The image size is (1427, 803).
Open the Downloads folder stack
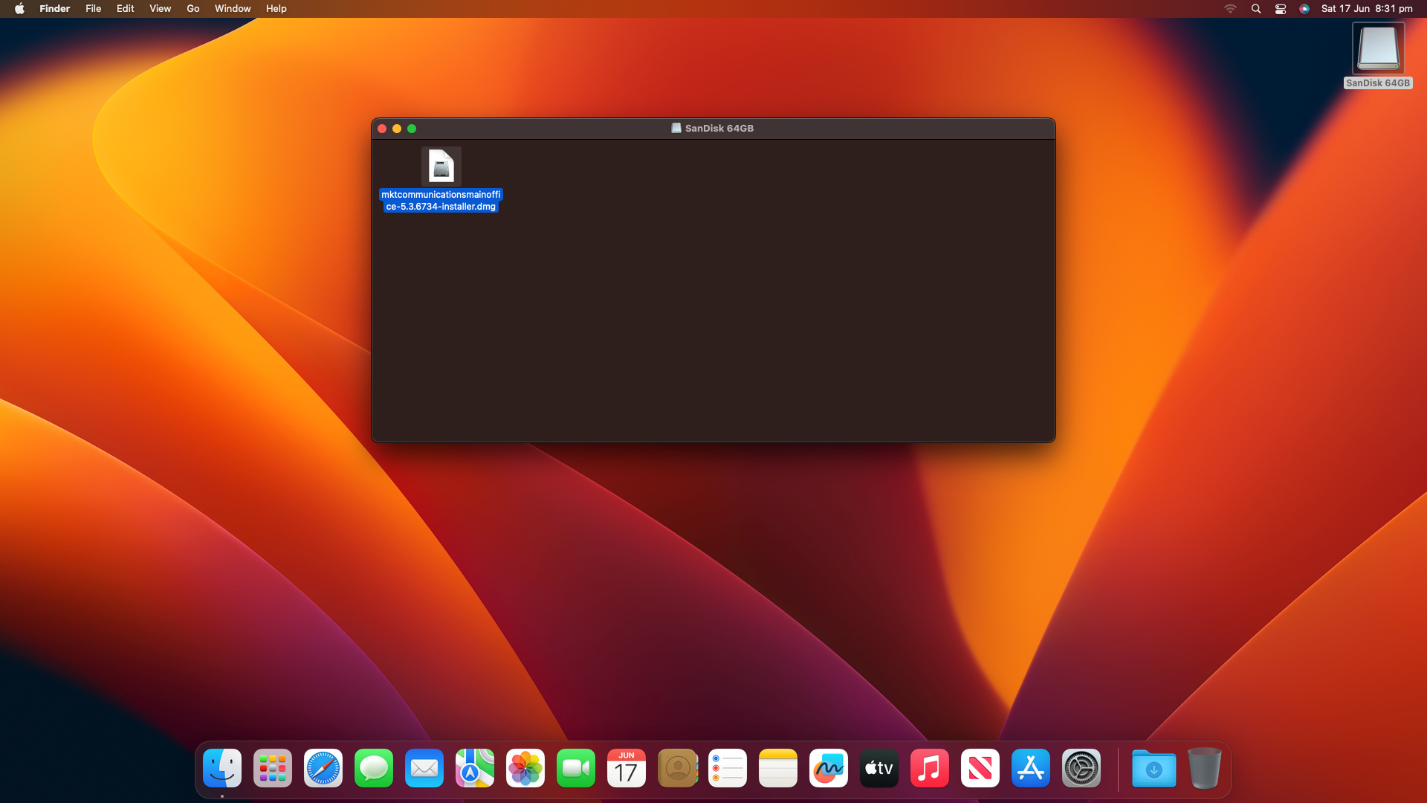(1154, 768)
